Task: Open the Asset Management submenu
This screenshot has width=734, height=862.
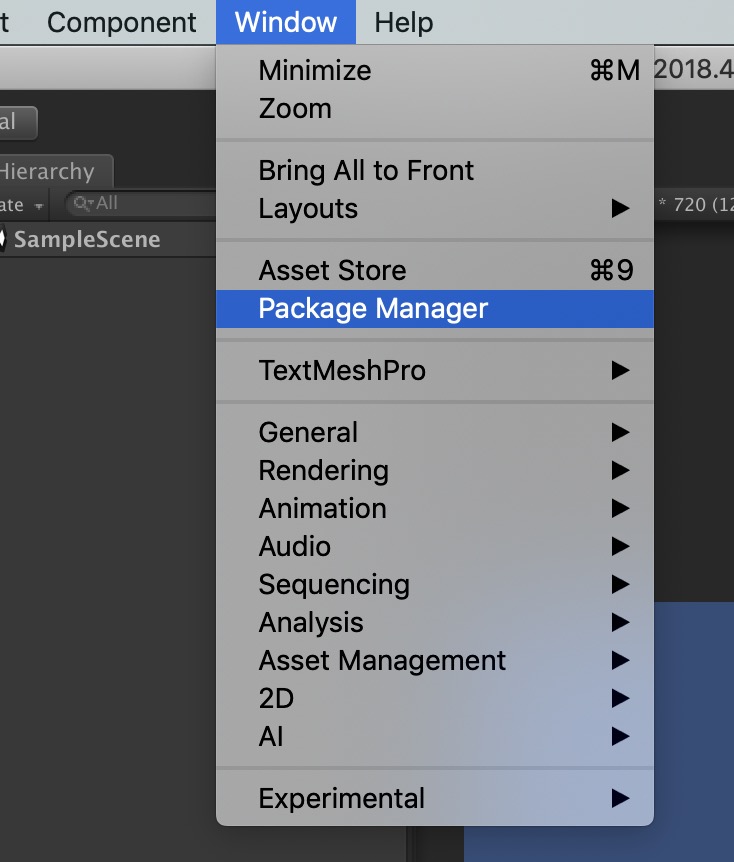Action: (x=382, y=660)
